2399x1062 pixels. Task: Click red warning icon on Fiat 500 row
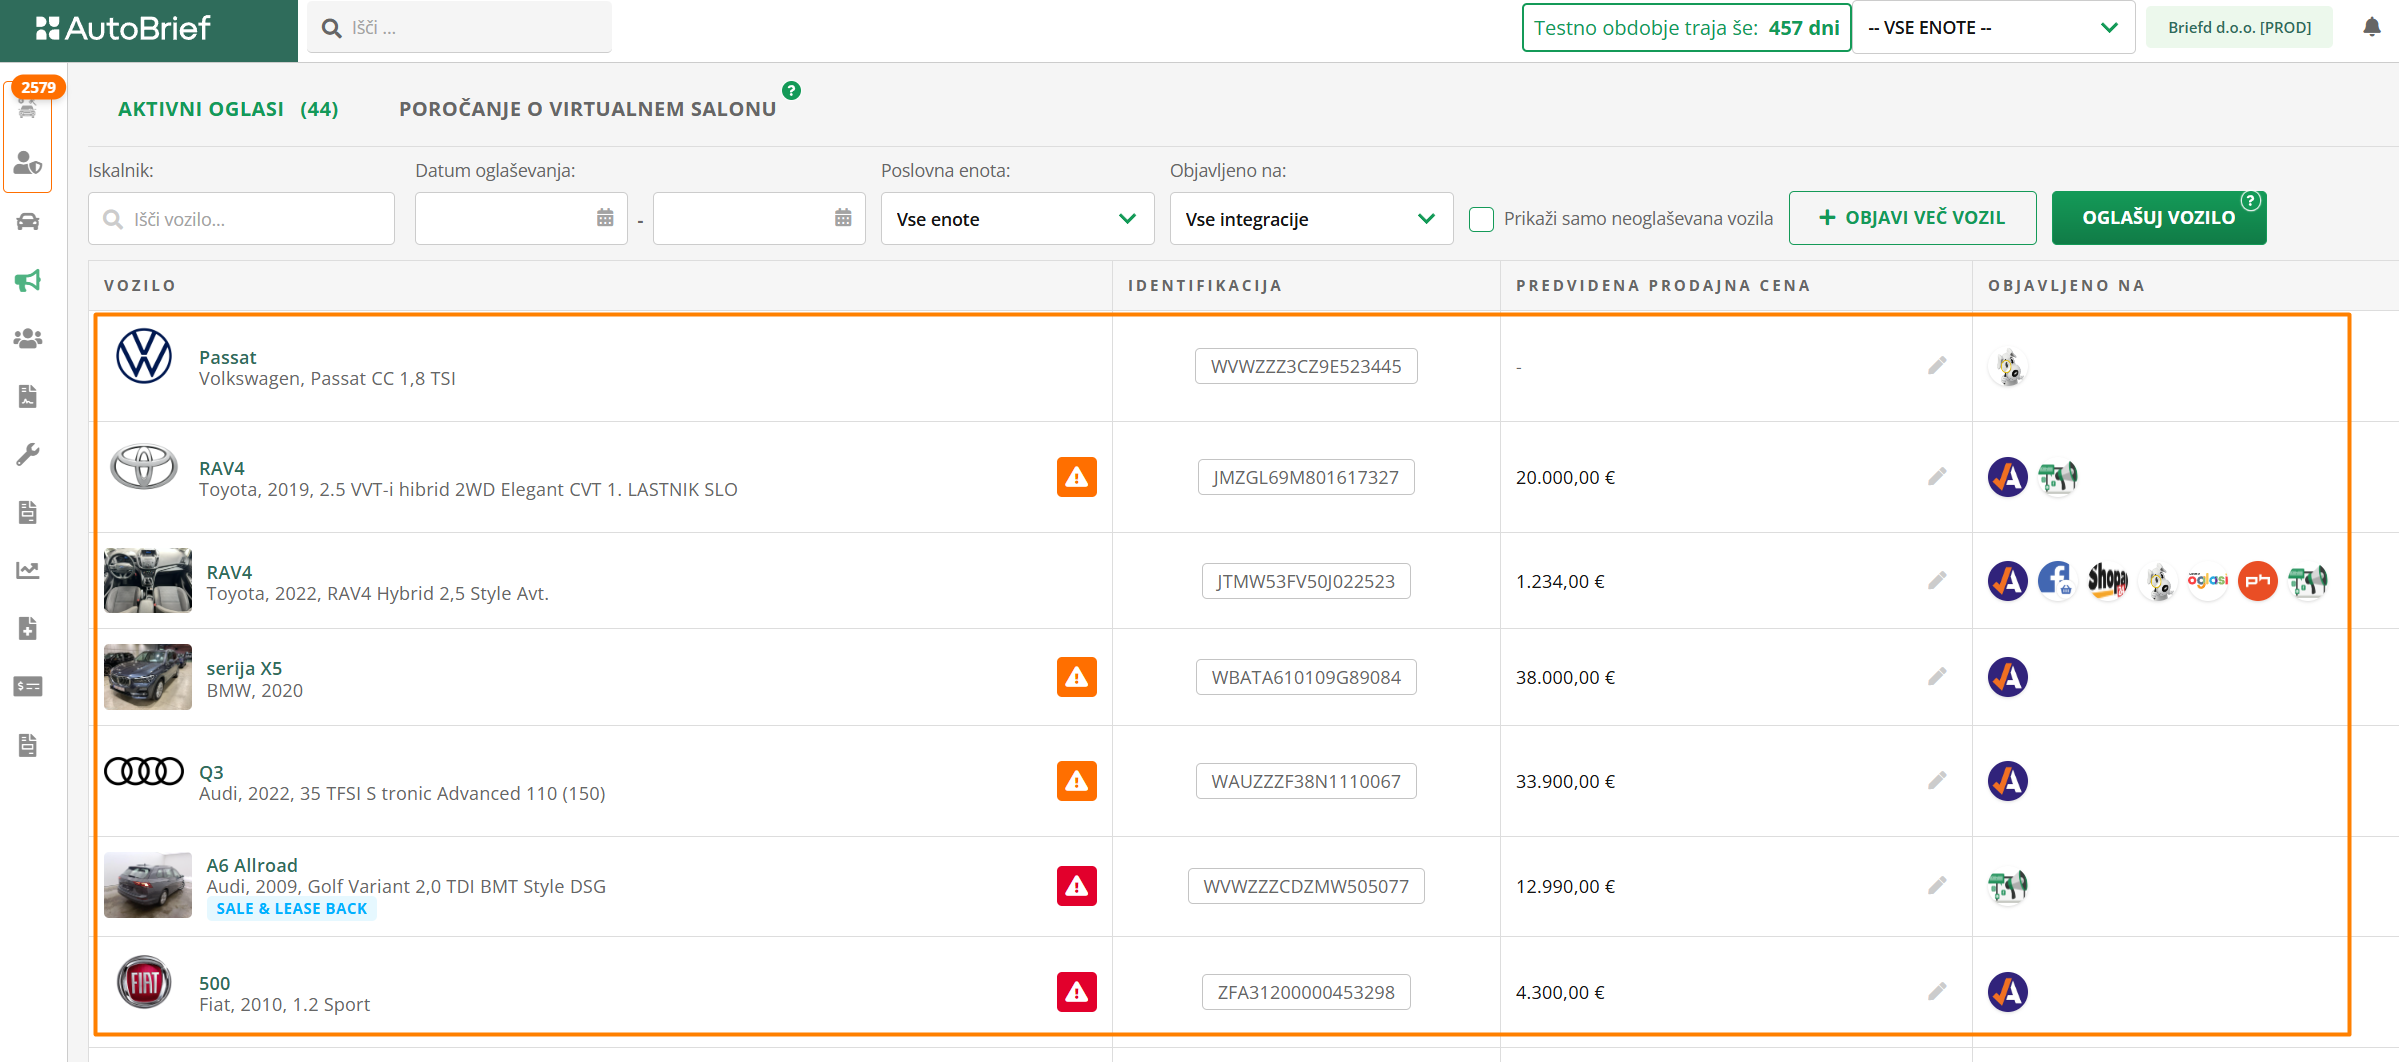1077,992
